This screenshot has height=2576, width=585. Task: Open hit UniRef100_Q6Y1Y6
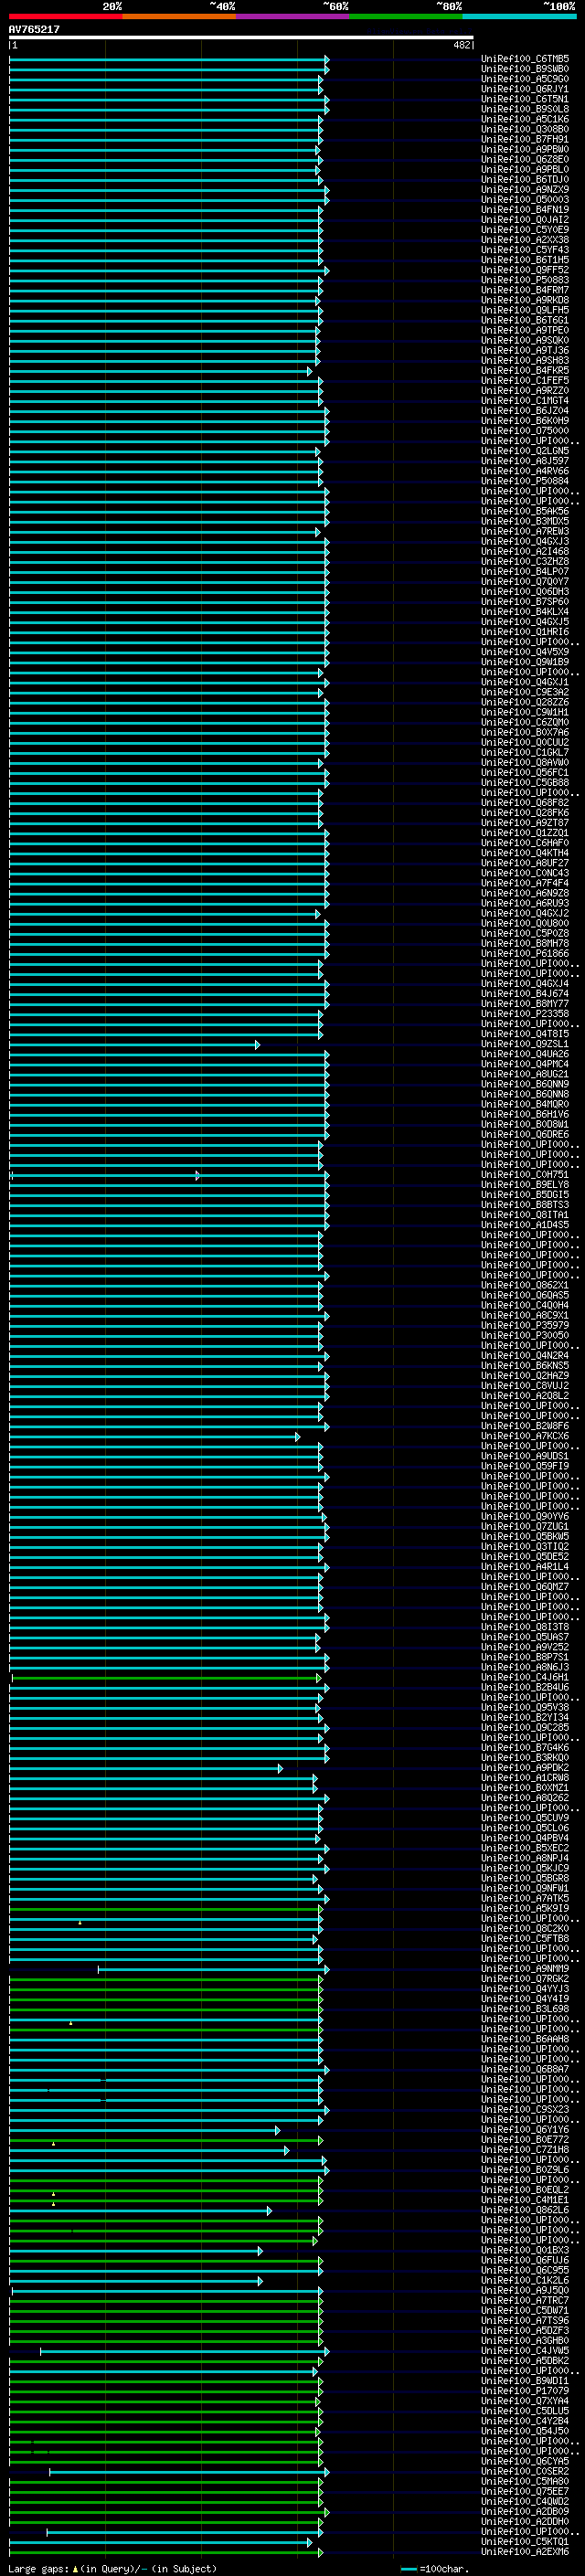[525, 2130]
